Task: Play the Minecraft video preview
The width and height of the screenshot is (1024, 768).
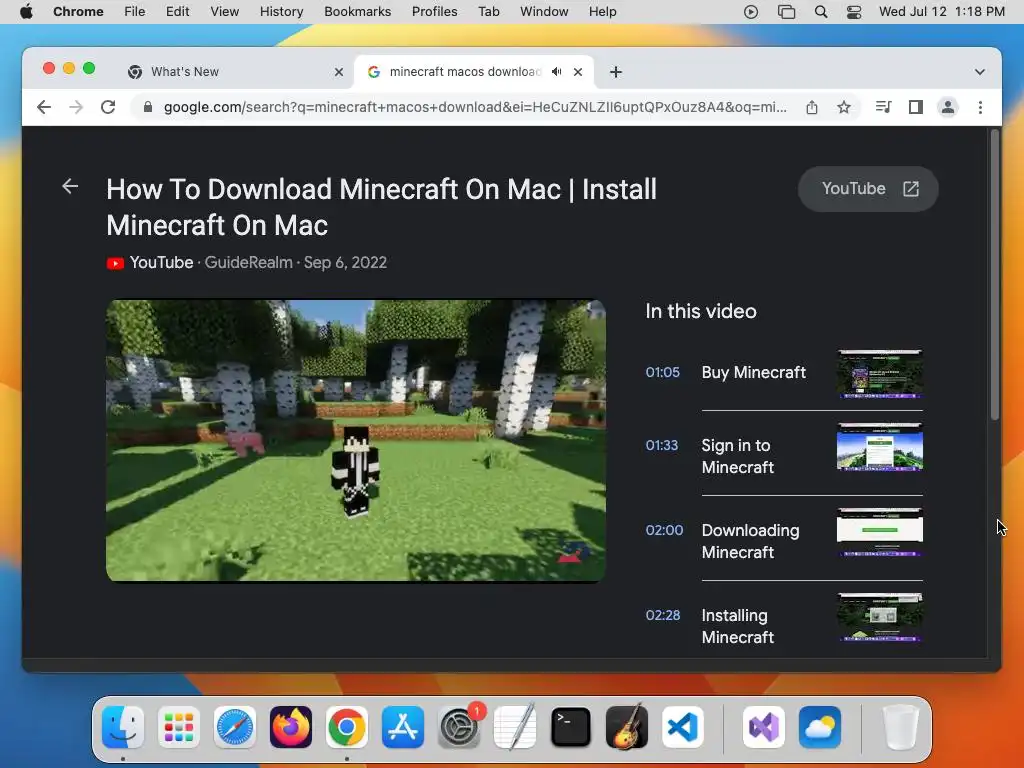Action: click(356, 441)
